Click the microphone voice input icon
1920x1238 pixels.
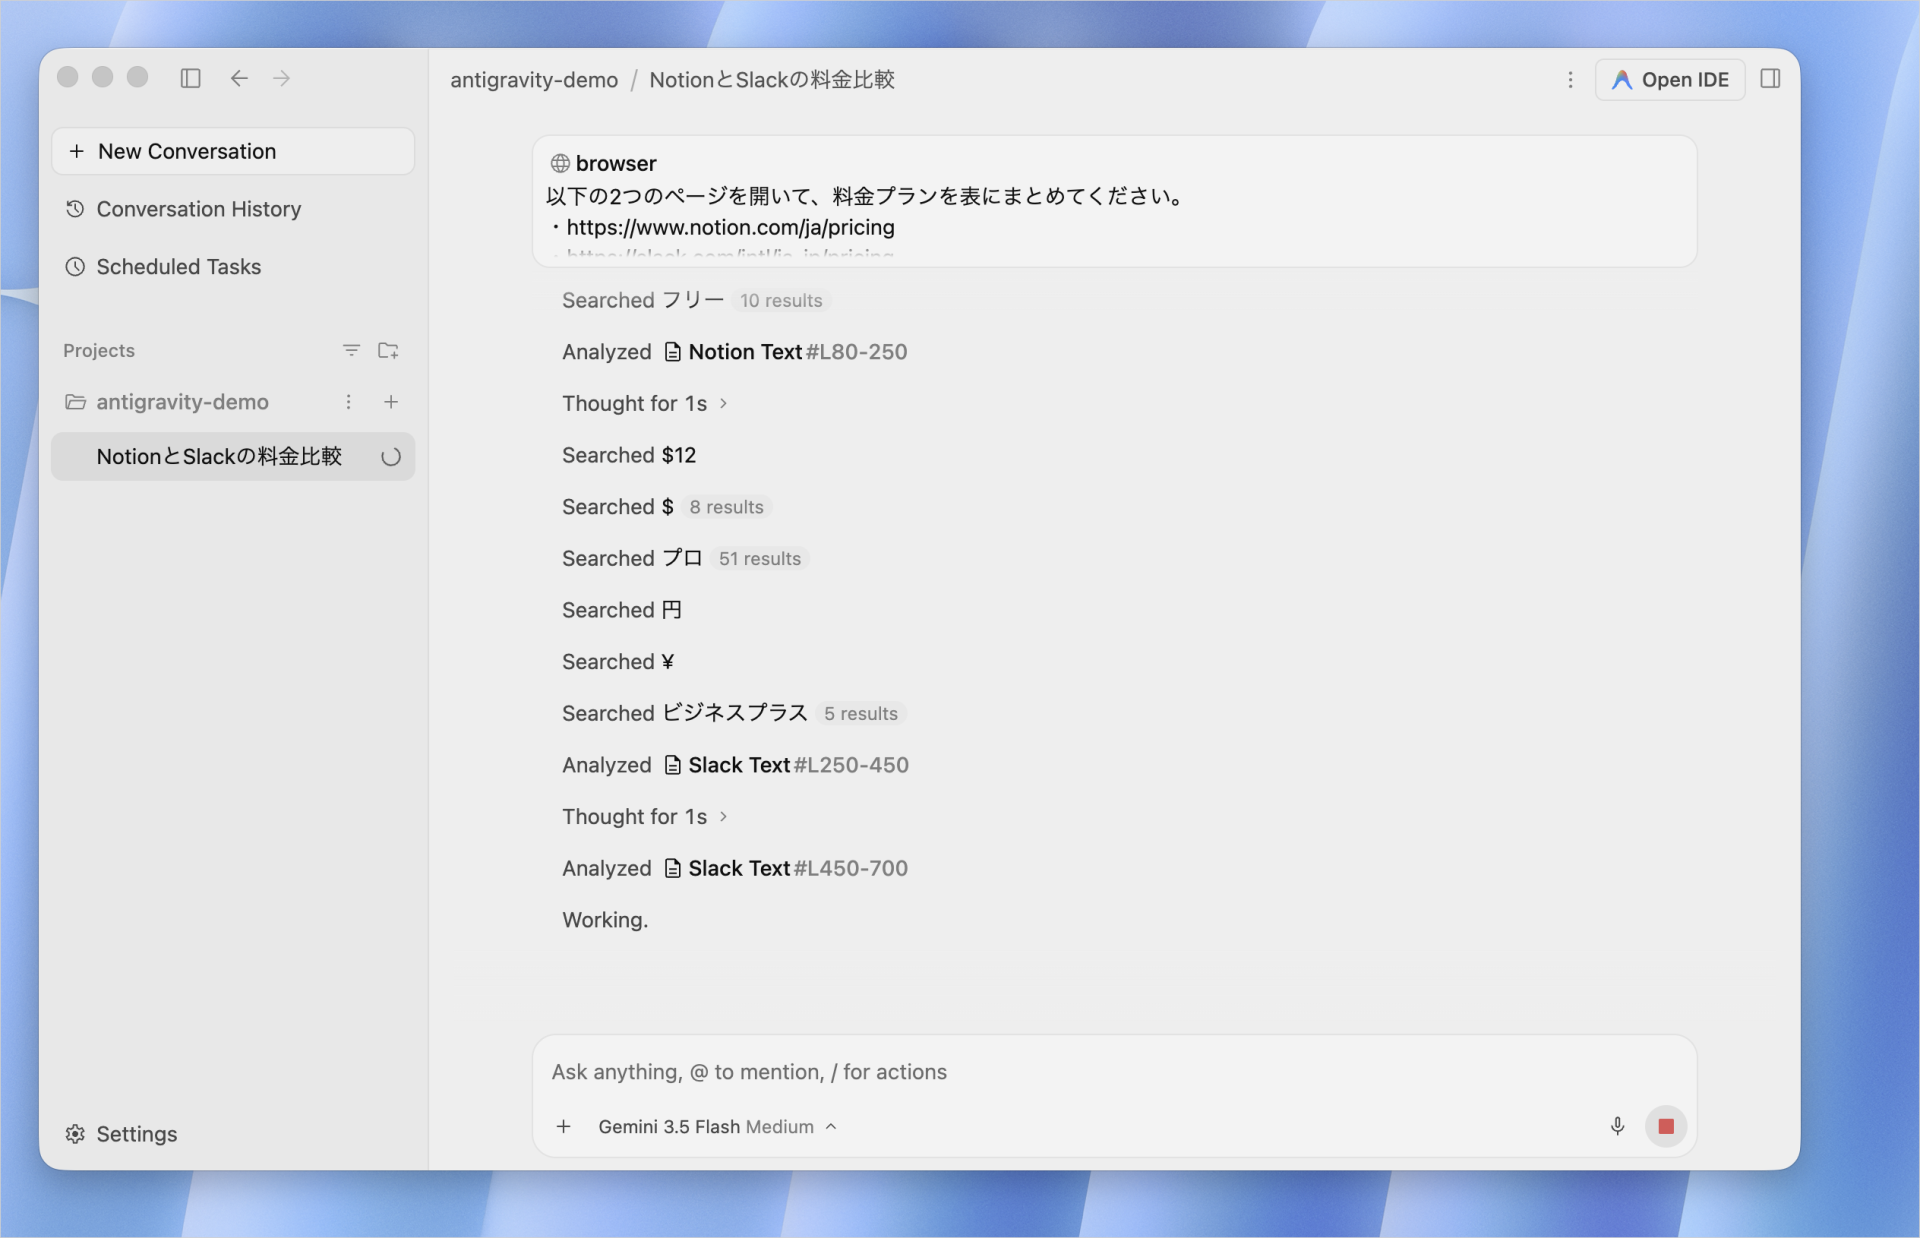[x=1617, y=1127]
